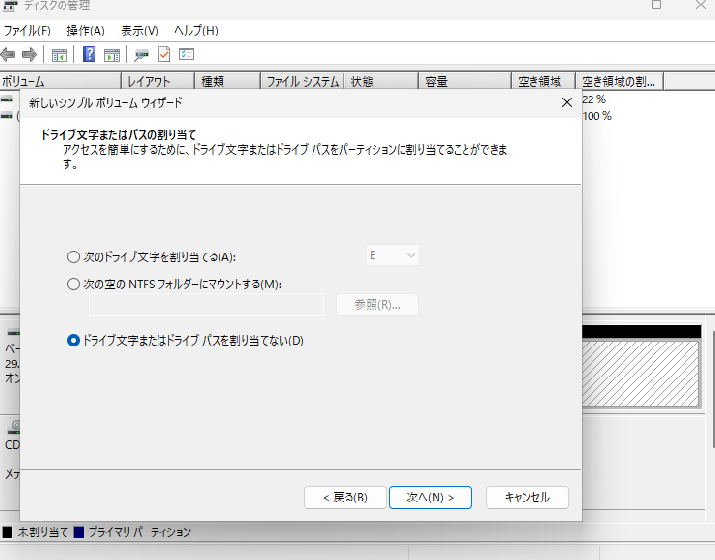Image resolution: width=715 pixels, height=560 pixels.
Task: Click the disk connection toolbar icon
Action: pos(142,54)
